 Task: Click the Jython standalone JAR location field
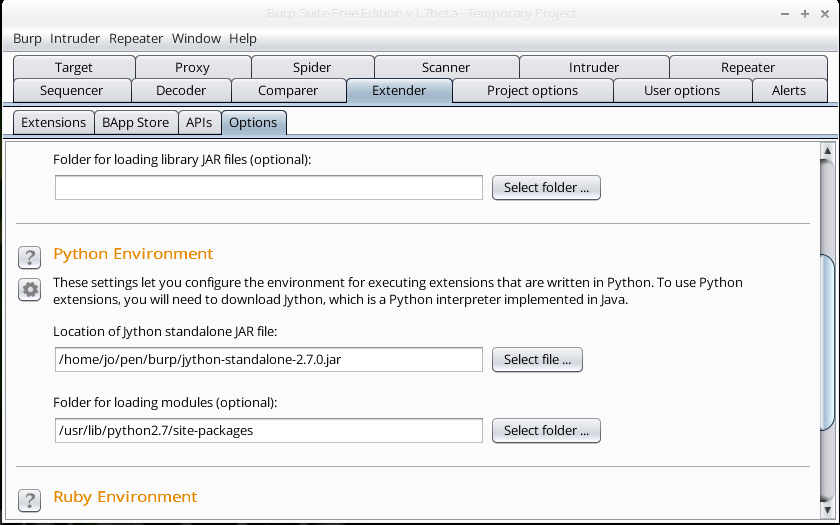click(269, 359)
